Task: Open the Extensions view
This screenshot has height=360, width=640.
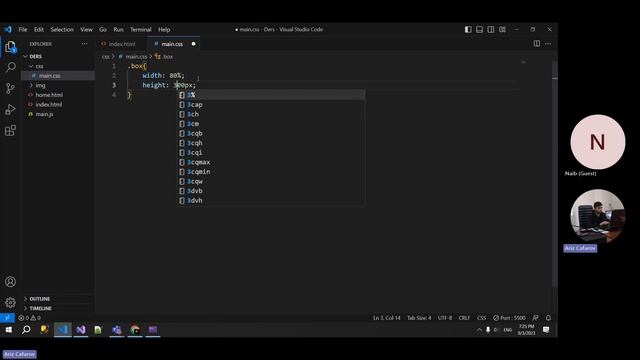Action: [x=11, y=131]
